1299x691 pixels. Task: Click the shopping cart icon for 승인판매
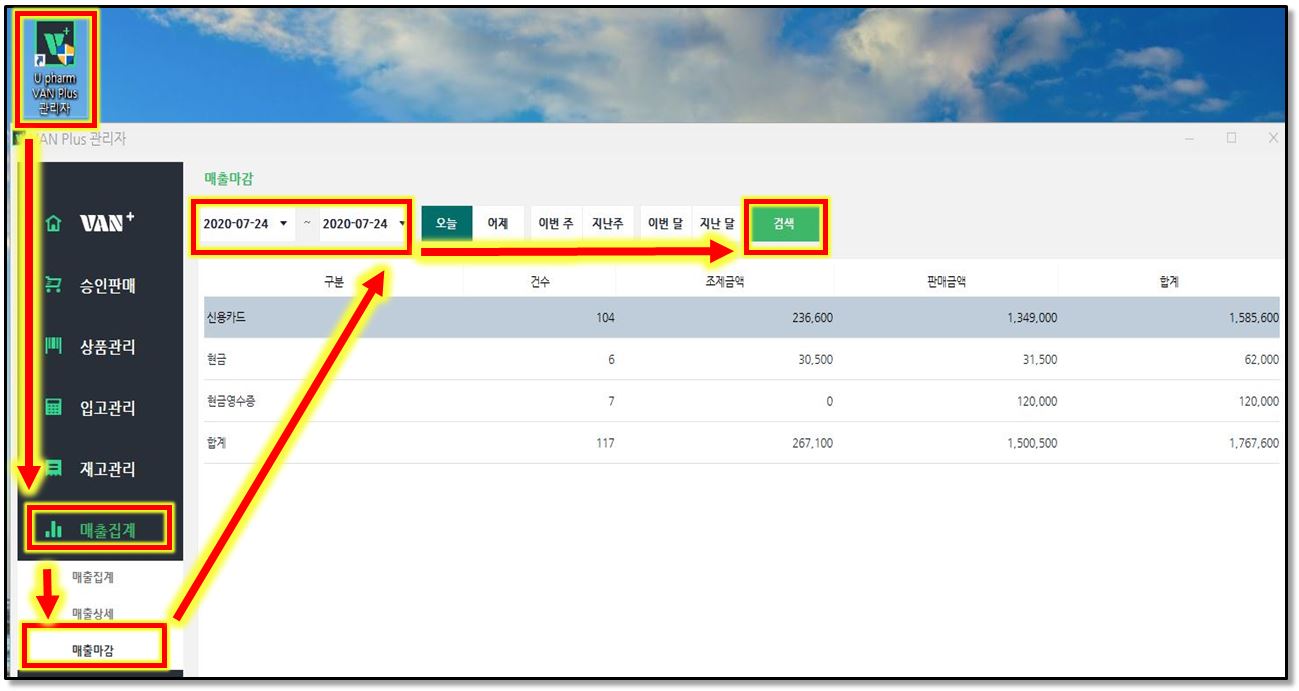(x=53, y=286)
